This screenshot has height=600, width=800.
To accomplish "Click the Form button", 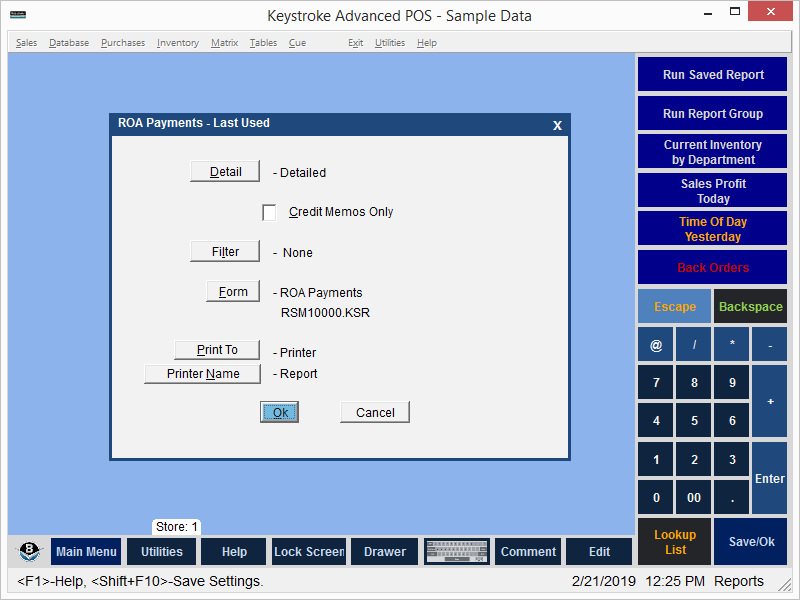I will pyautogui.click(x=233, y=291).
